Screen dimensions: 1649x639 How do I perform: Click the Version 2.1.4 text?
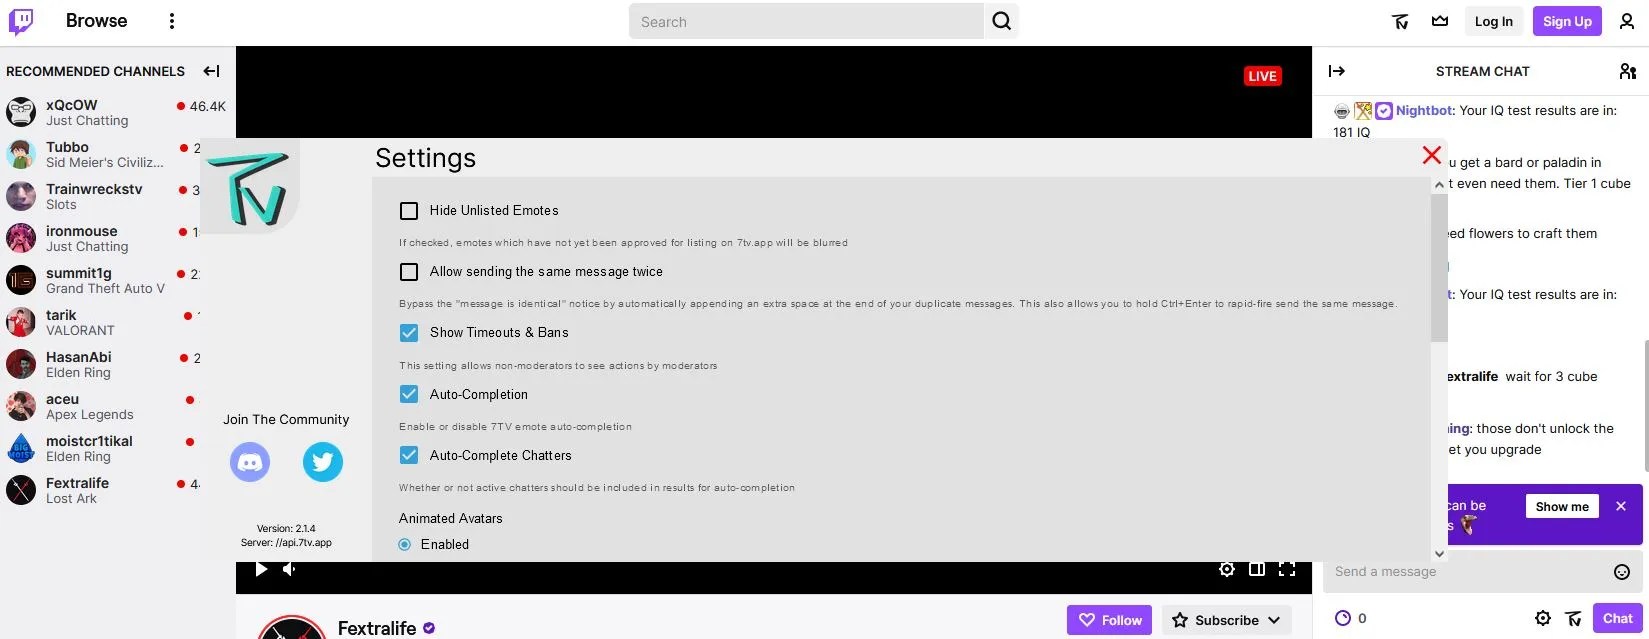click(286, 529)
